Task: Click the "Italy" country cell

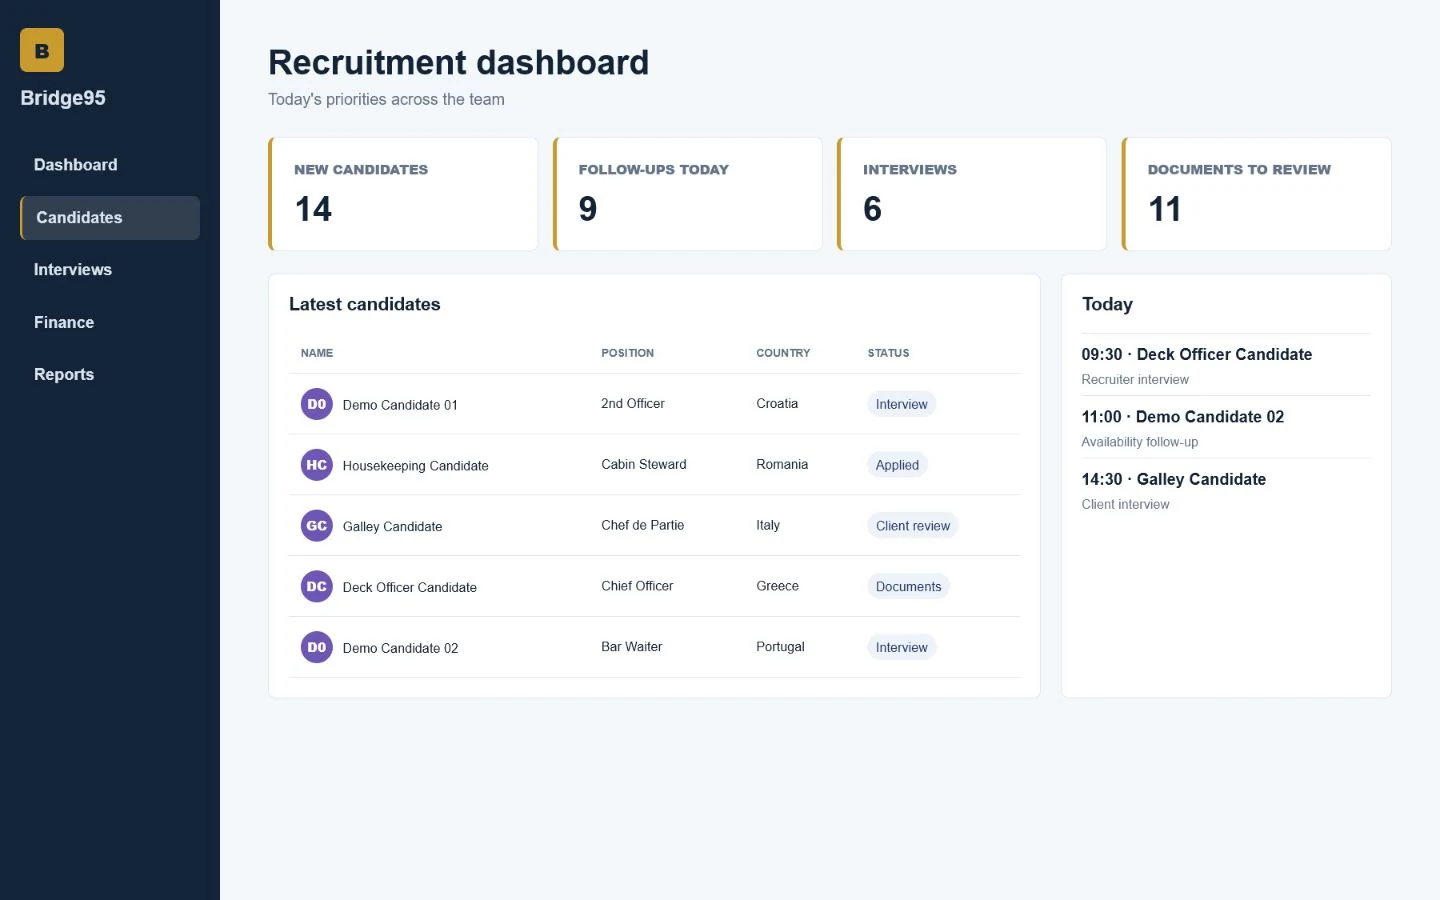Action: tap(768, 526)
